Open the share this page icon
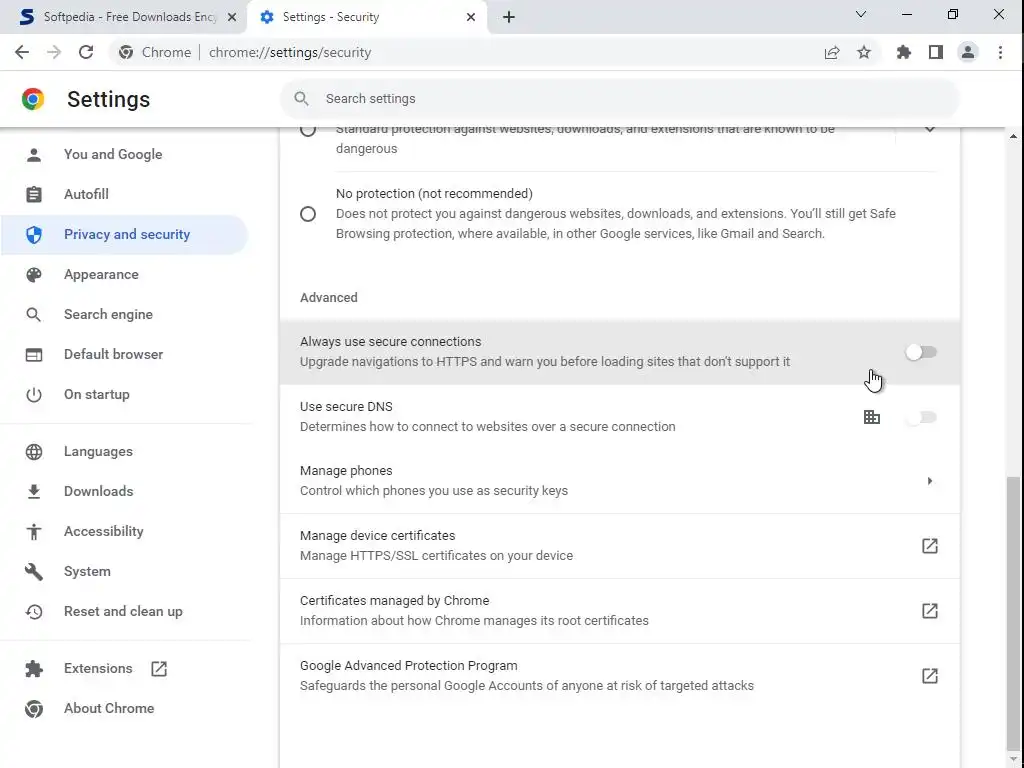Viewport: 1024px width, 768px height. tap(832, 52)
